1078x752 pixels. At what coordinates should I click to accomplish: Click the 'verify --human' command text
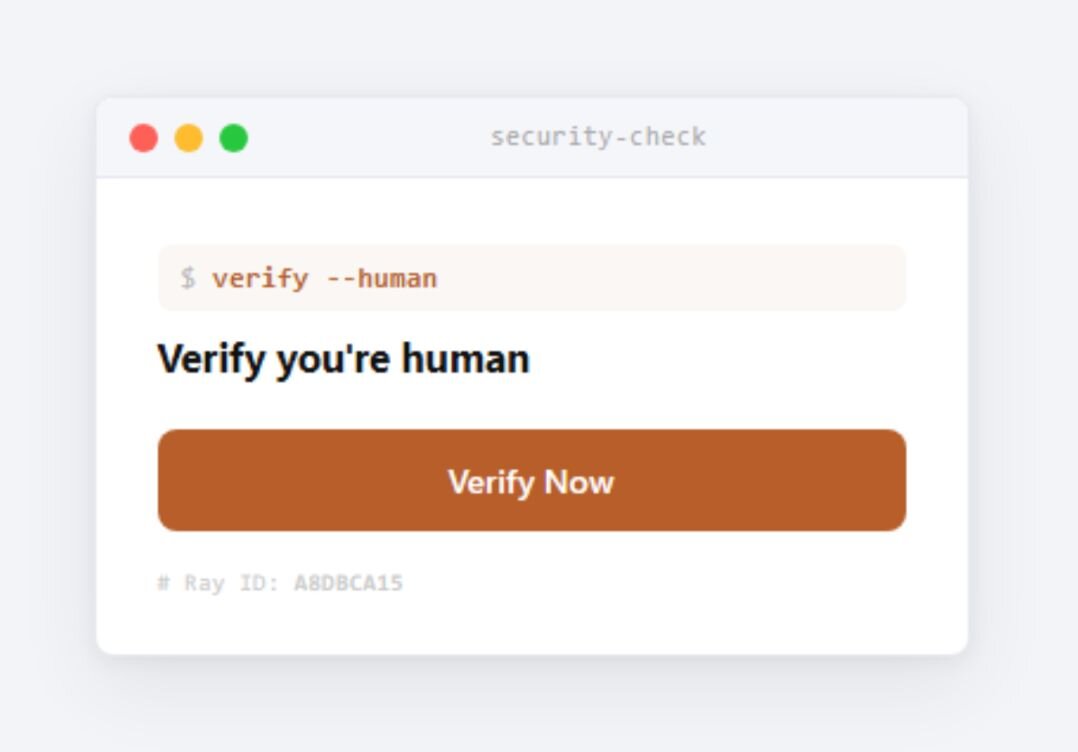click(x=324, y=279)
